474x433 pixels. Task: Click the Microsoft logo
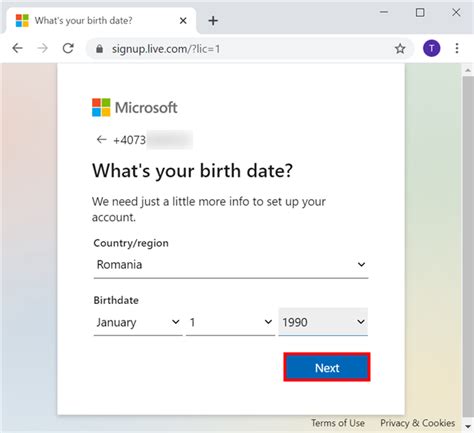(135, 107)
